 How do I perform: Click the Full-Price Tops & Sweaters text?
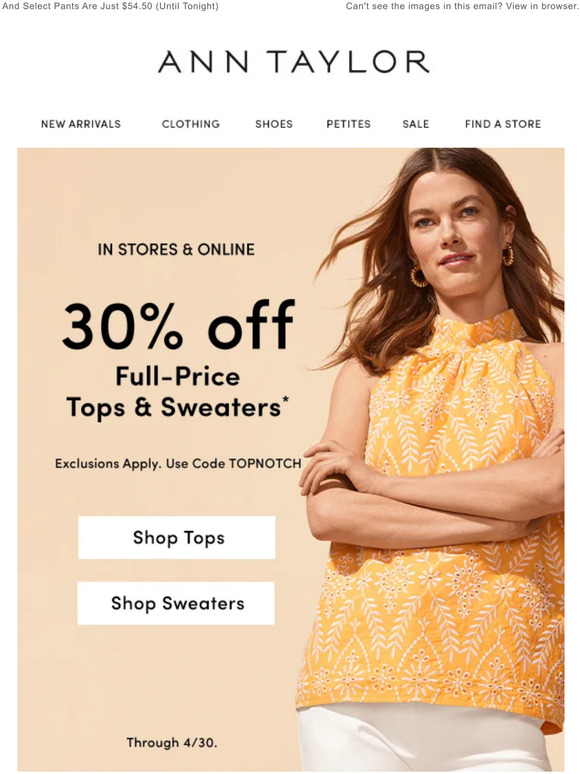click(x=178, y=392)
